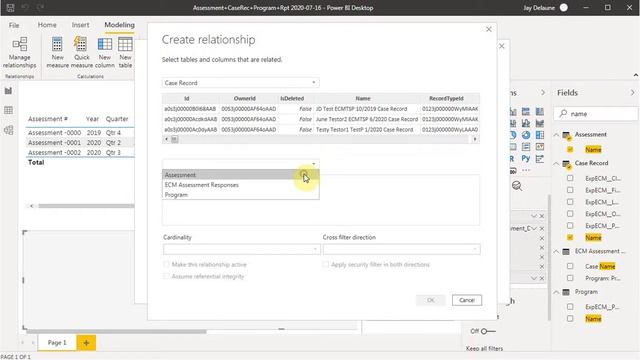Uncheck Name under Assessment table
Screen dimensions: 640x360
tap(570, 149)
